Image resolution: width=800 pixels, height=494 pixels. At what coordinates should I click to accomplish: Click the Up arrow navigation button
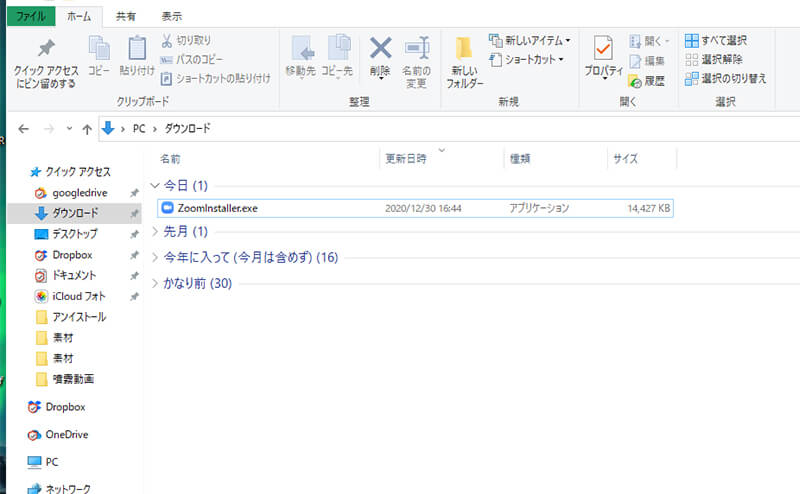pyautogui.click(x=87, y=129)
